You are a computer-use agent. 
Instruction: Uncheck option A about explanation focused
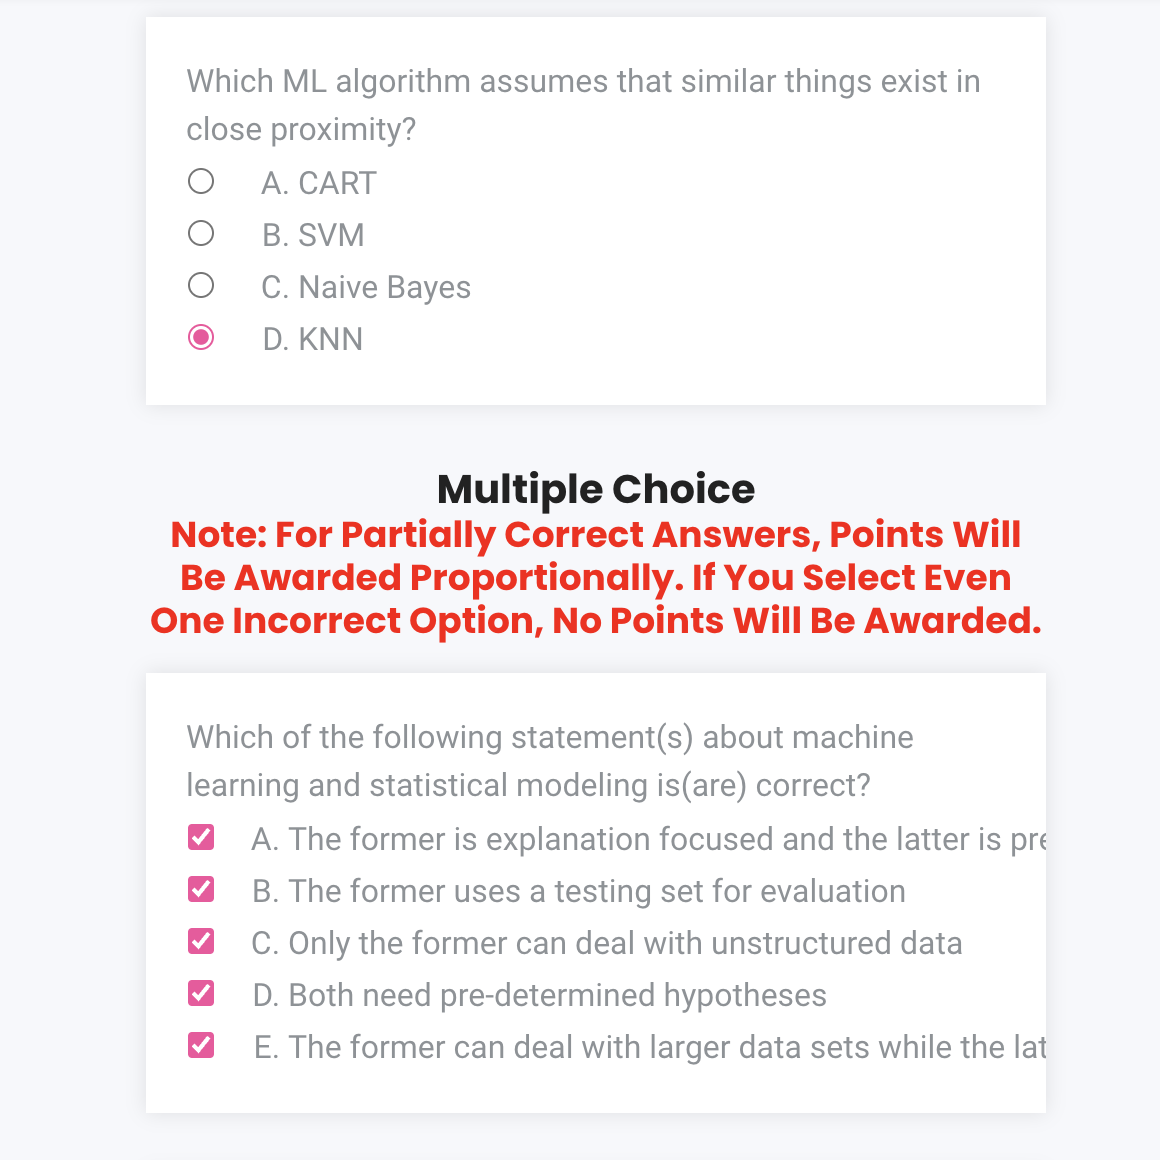pyautogui.click(x=200, y=838)
